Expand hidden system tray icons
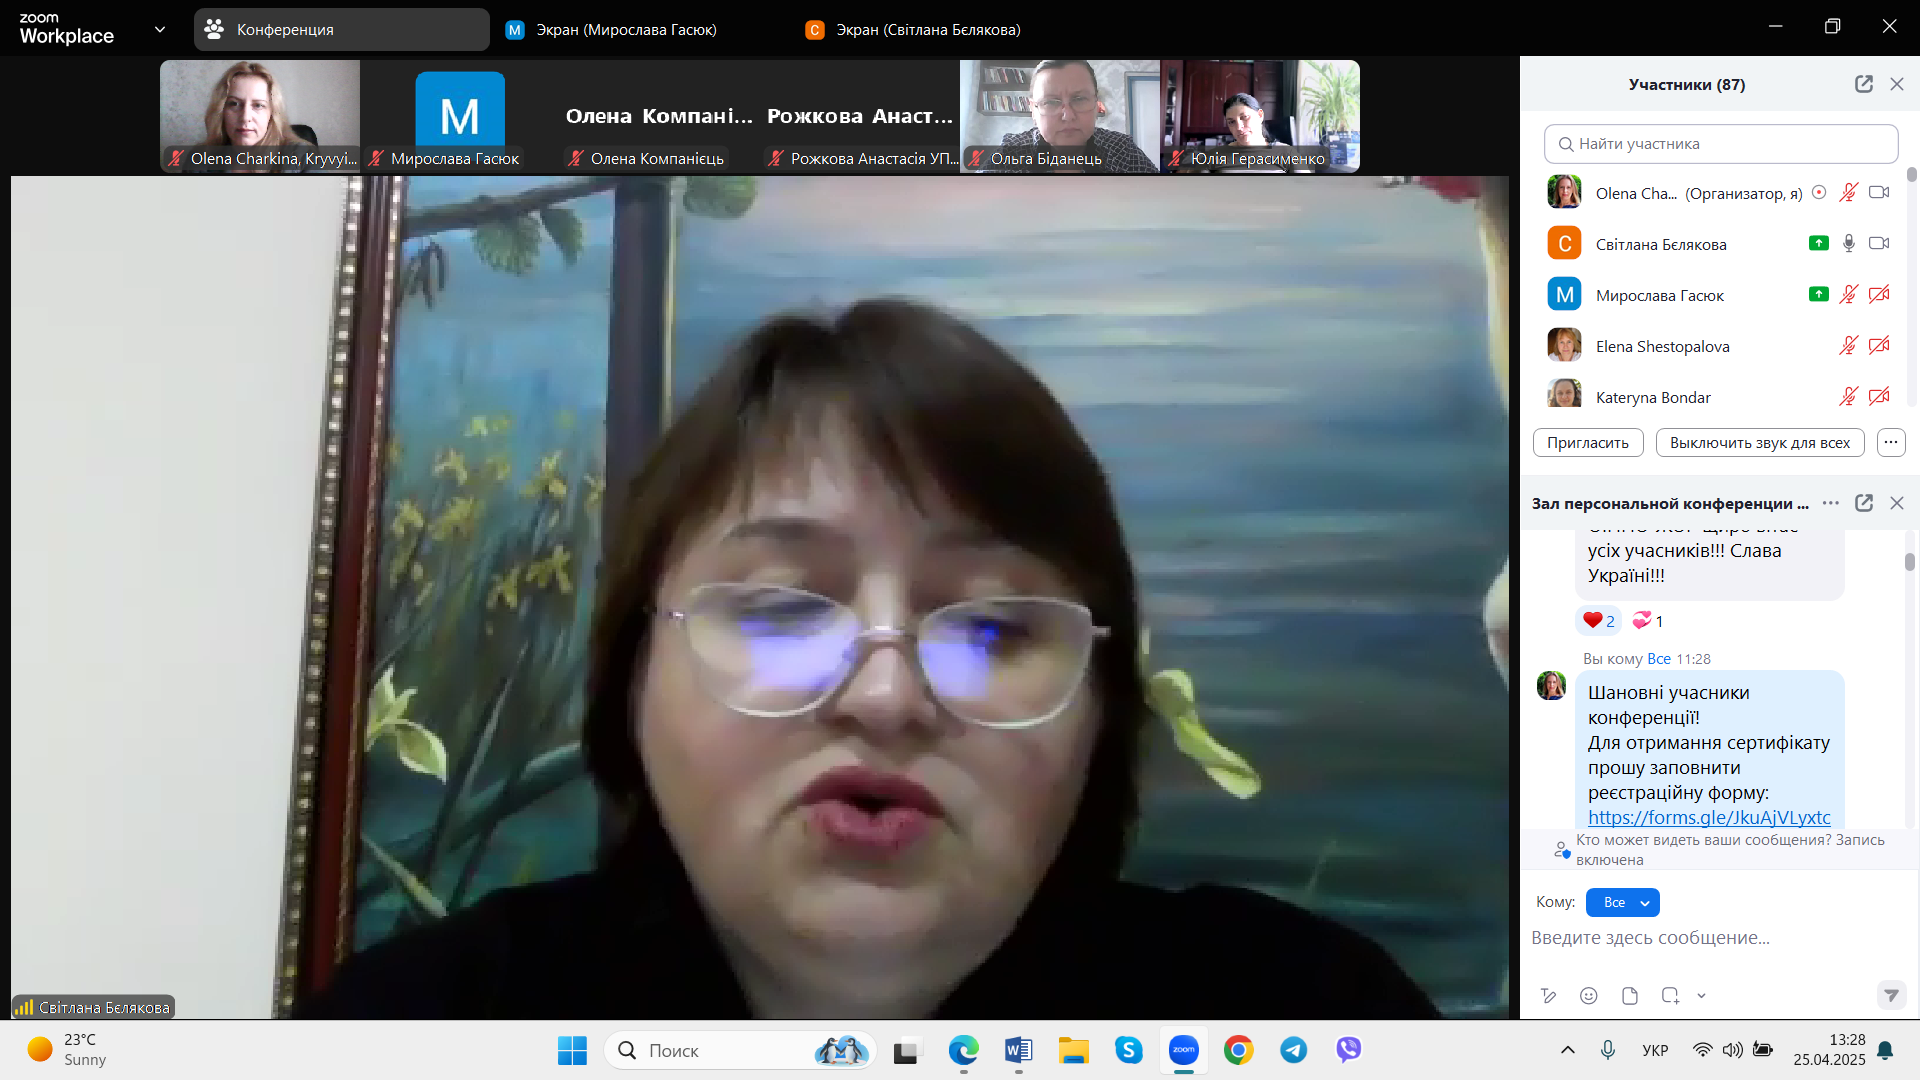Viewport: 1920px width, 1080px height. point(1567,1050)
